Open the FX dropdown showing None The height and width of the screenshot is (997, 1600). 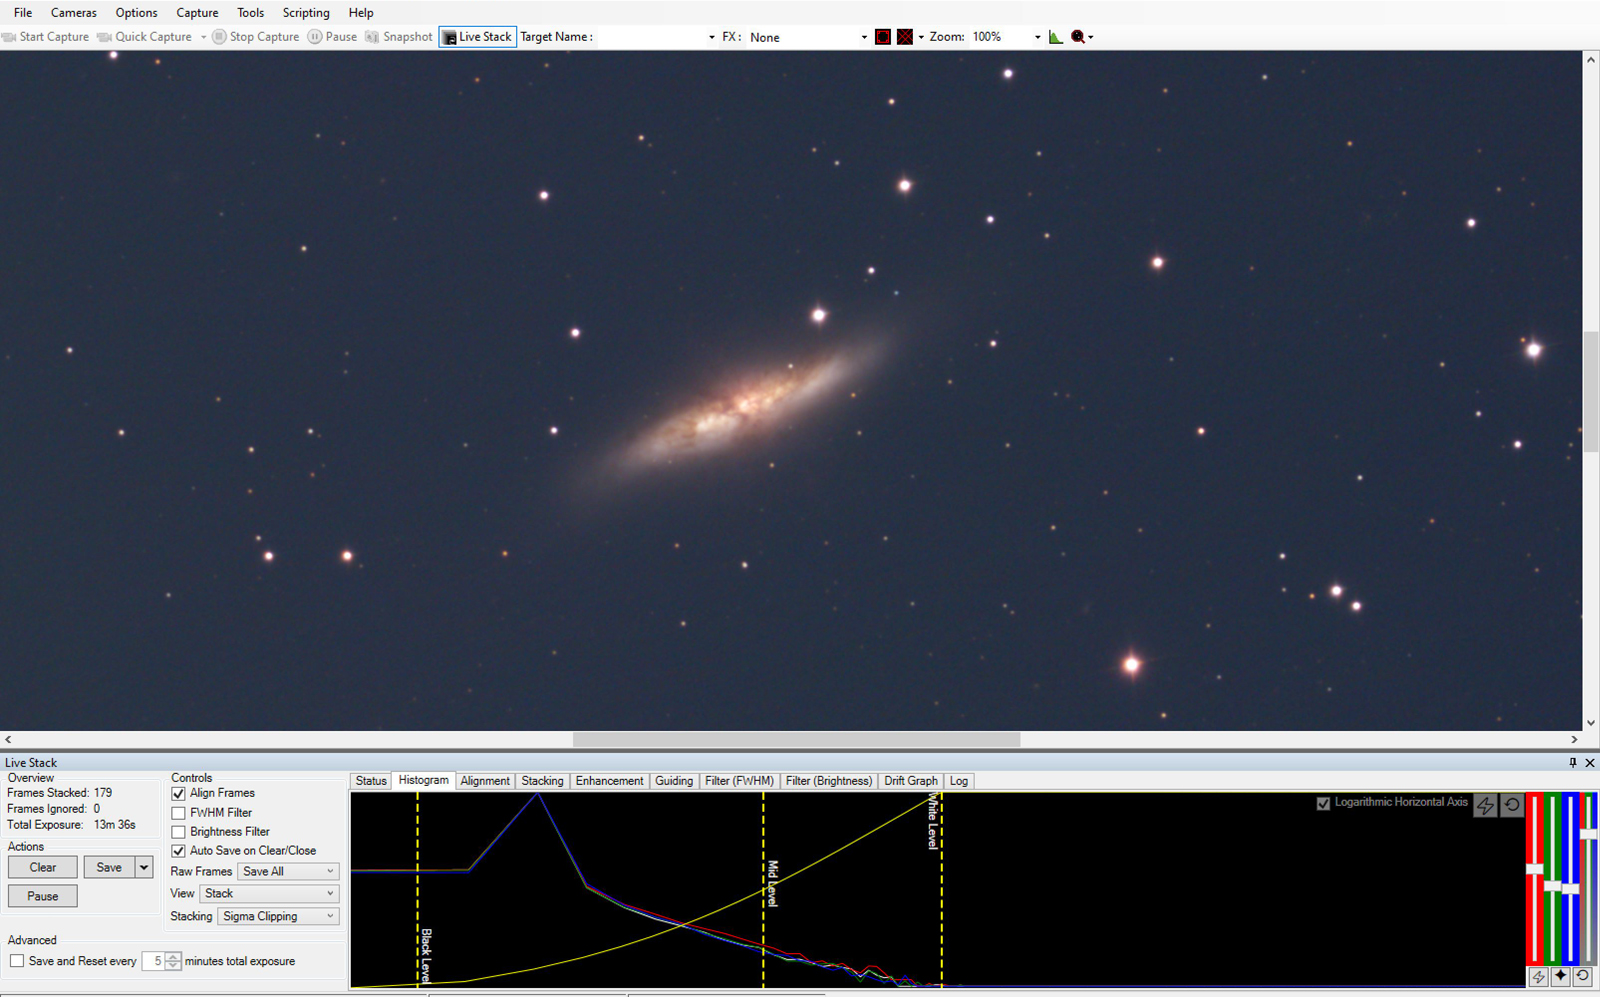click(864, 37)
